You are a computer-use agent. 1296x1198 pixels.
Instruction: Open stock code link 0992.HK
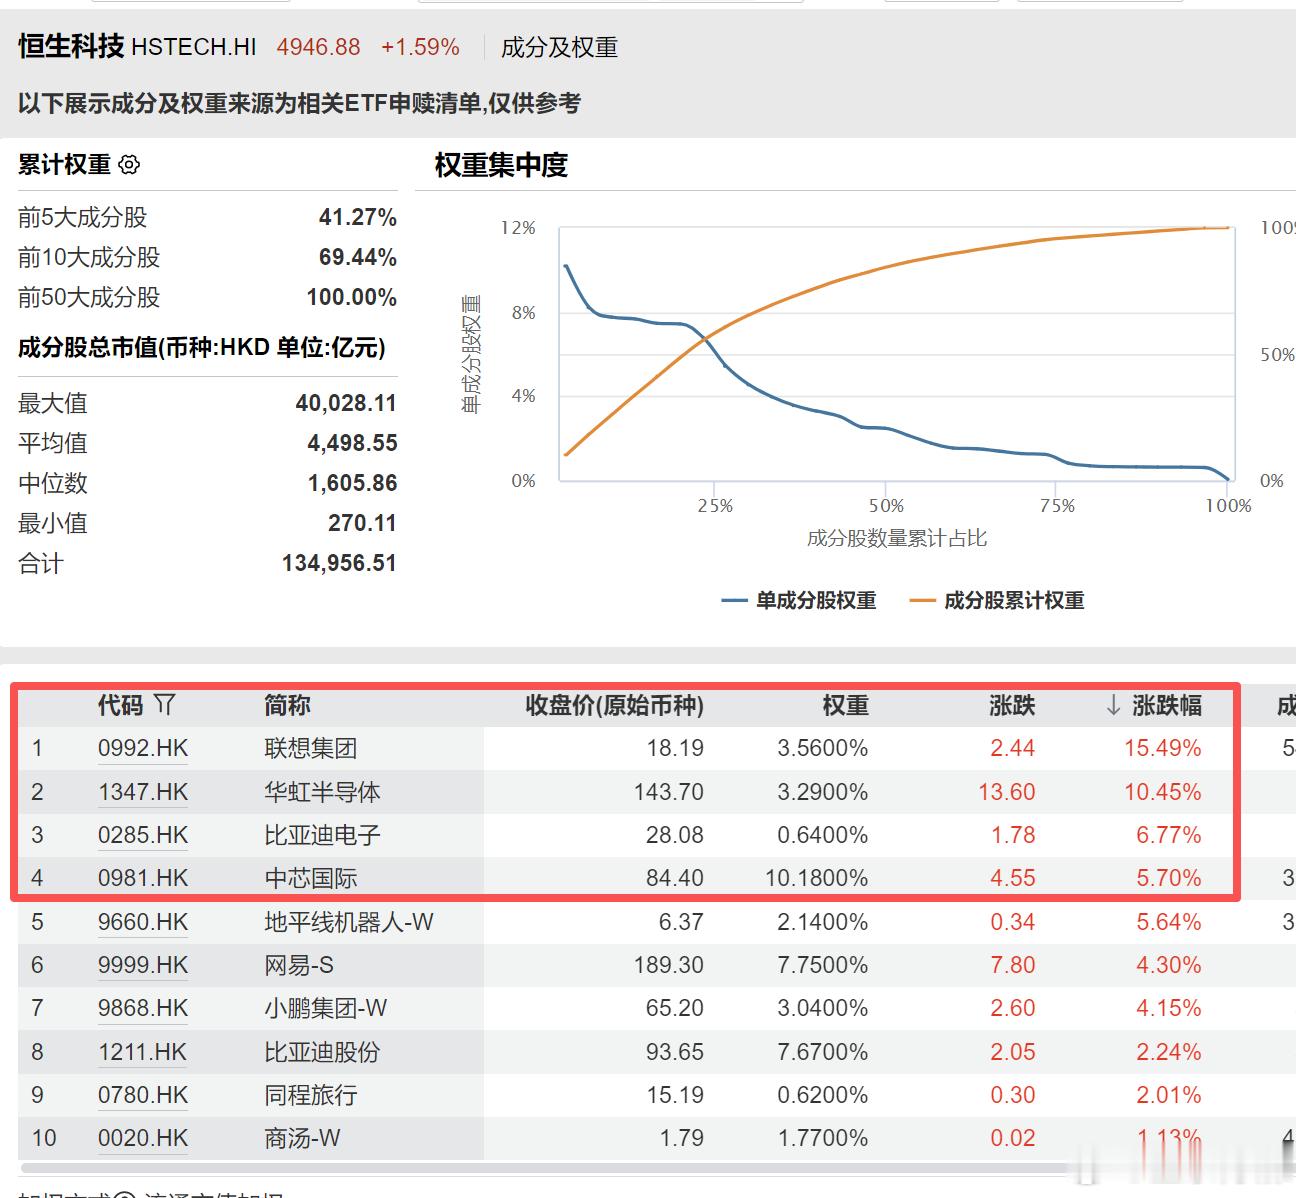point(143,748)
